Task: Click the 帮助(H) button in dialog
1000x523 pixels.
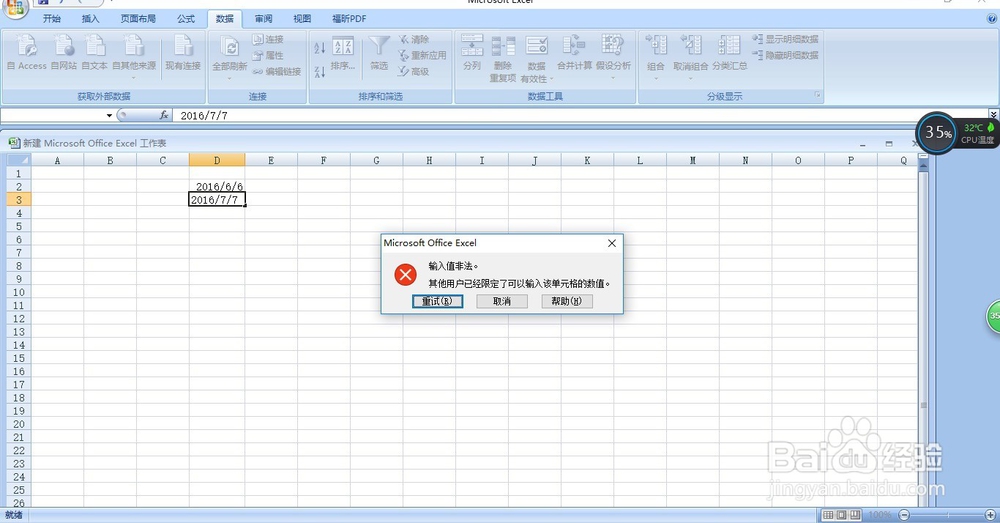Action: (x=567, y=301)
